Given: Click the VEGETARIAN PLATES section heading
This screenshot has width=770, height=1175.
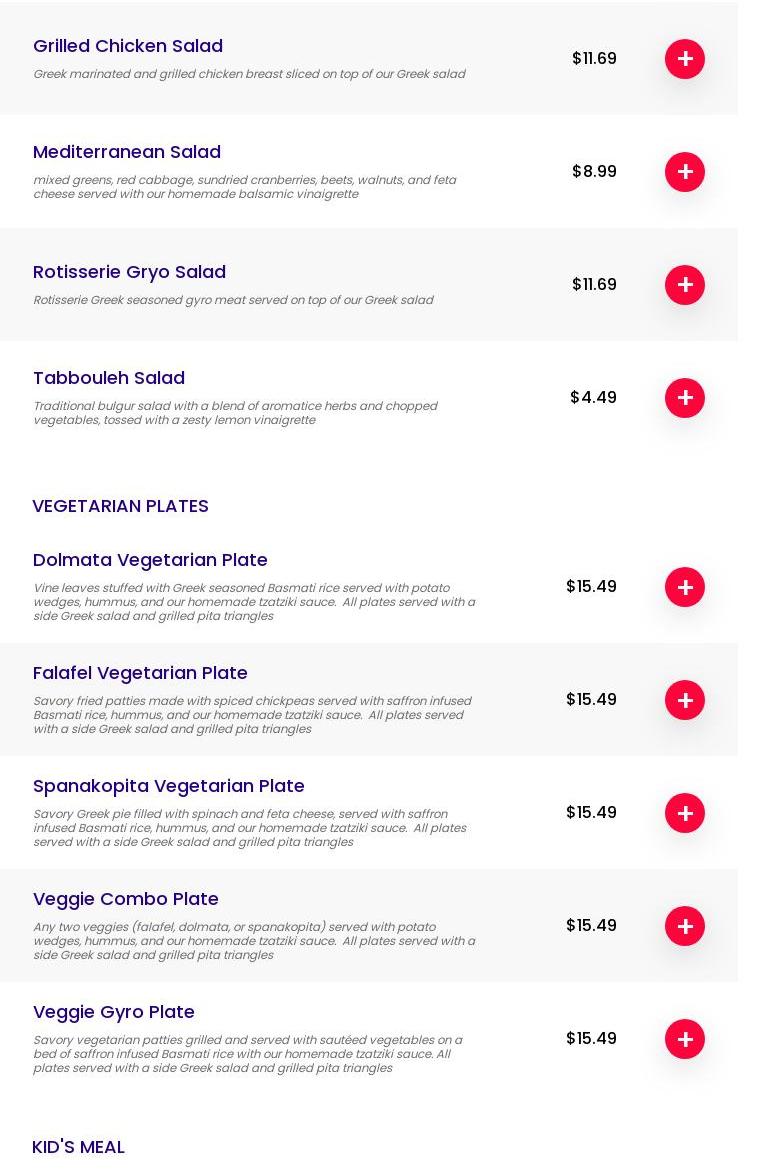Looking at the screenshot, I should click(120, 506).
